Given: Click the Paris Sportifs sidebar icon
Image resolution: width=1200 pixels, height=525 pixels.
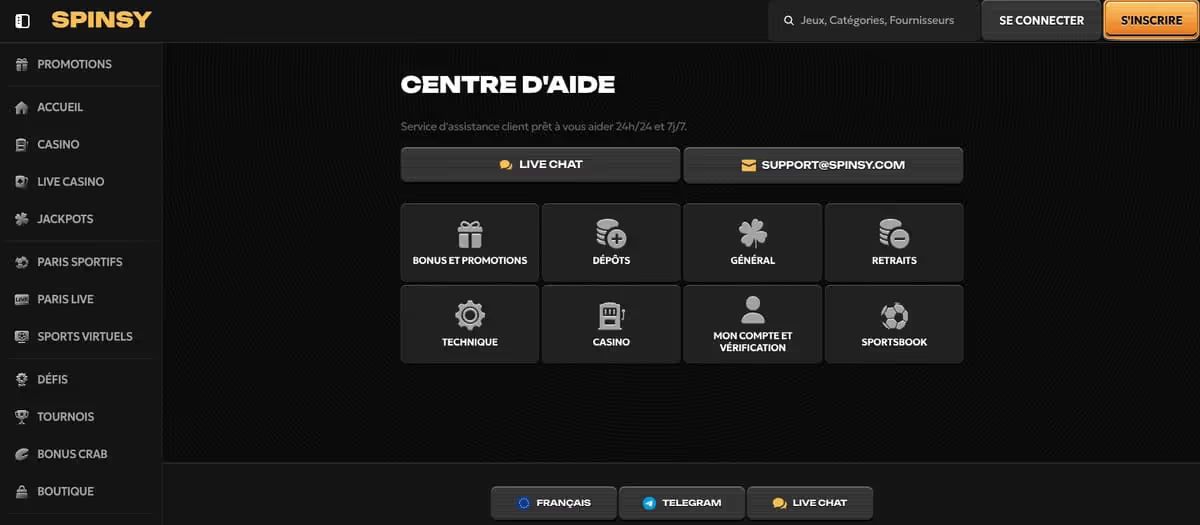Looking at the screenshot, I should tap(22, 262).
